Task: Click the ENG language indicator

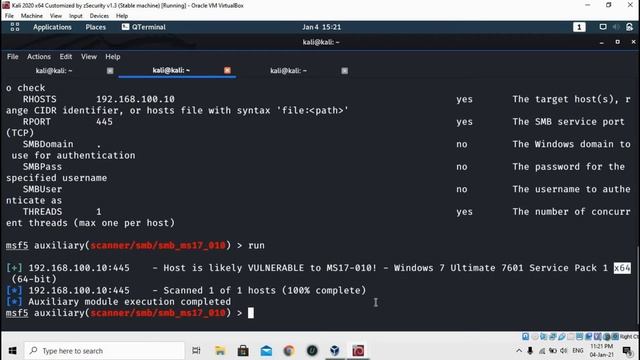Action: point(578,351)
